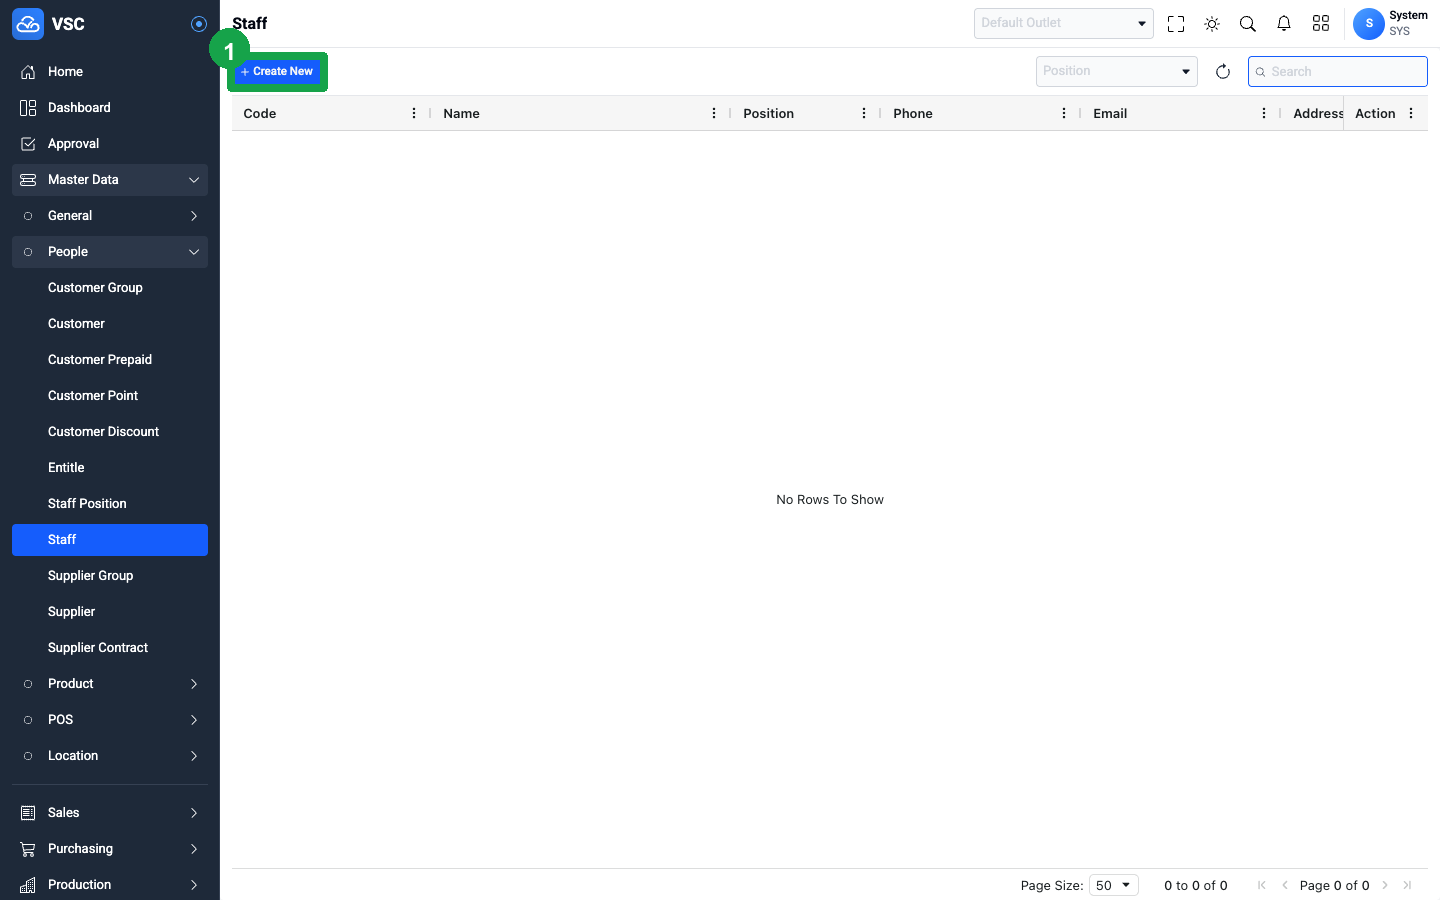Toggle fullscreen mode icon
This screenshot has width=1440, height=900.
coord(1176,24)
